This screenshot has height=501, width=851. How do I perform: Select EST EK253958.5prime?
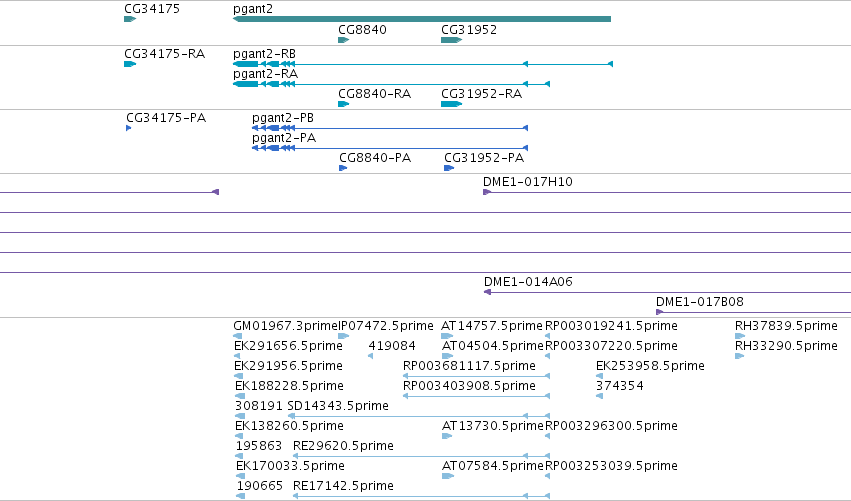[x=650, y=366]
